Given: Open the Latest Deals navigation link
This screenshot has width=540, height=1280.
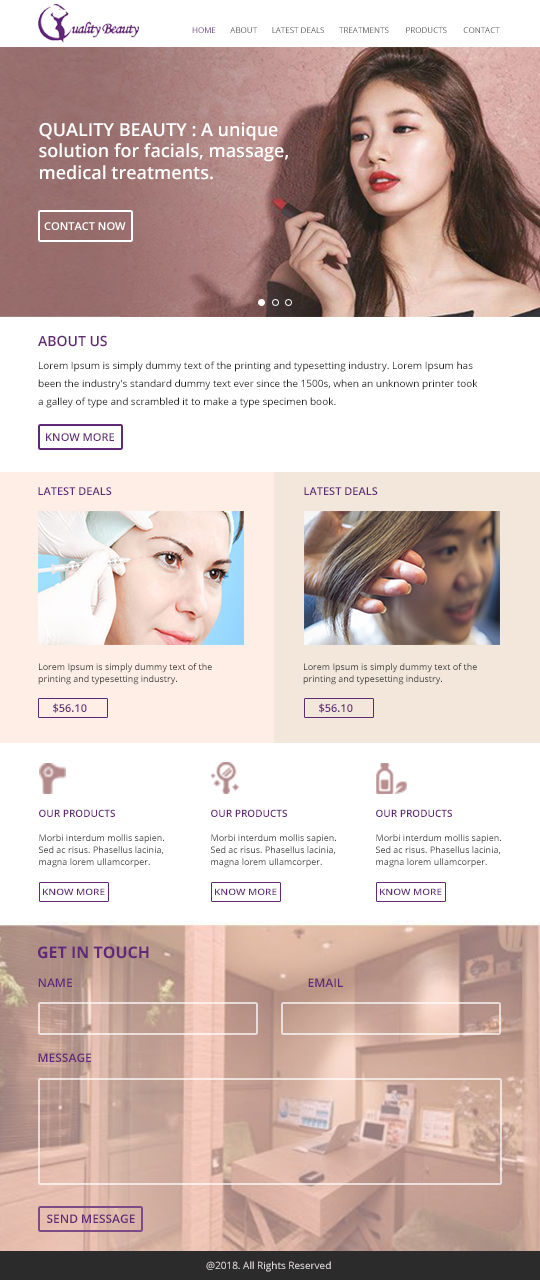Looking at the screenshot, I should click(x=298, y=30).
